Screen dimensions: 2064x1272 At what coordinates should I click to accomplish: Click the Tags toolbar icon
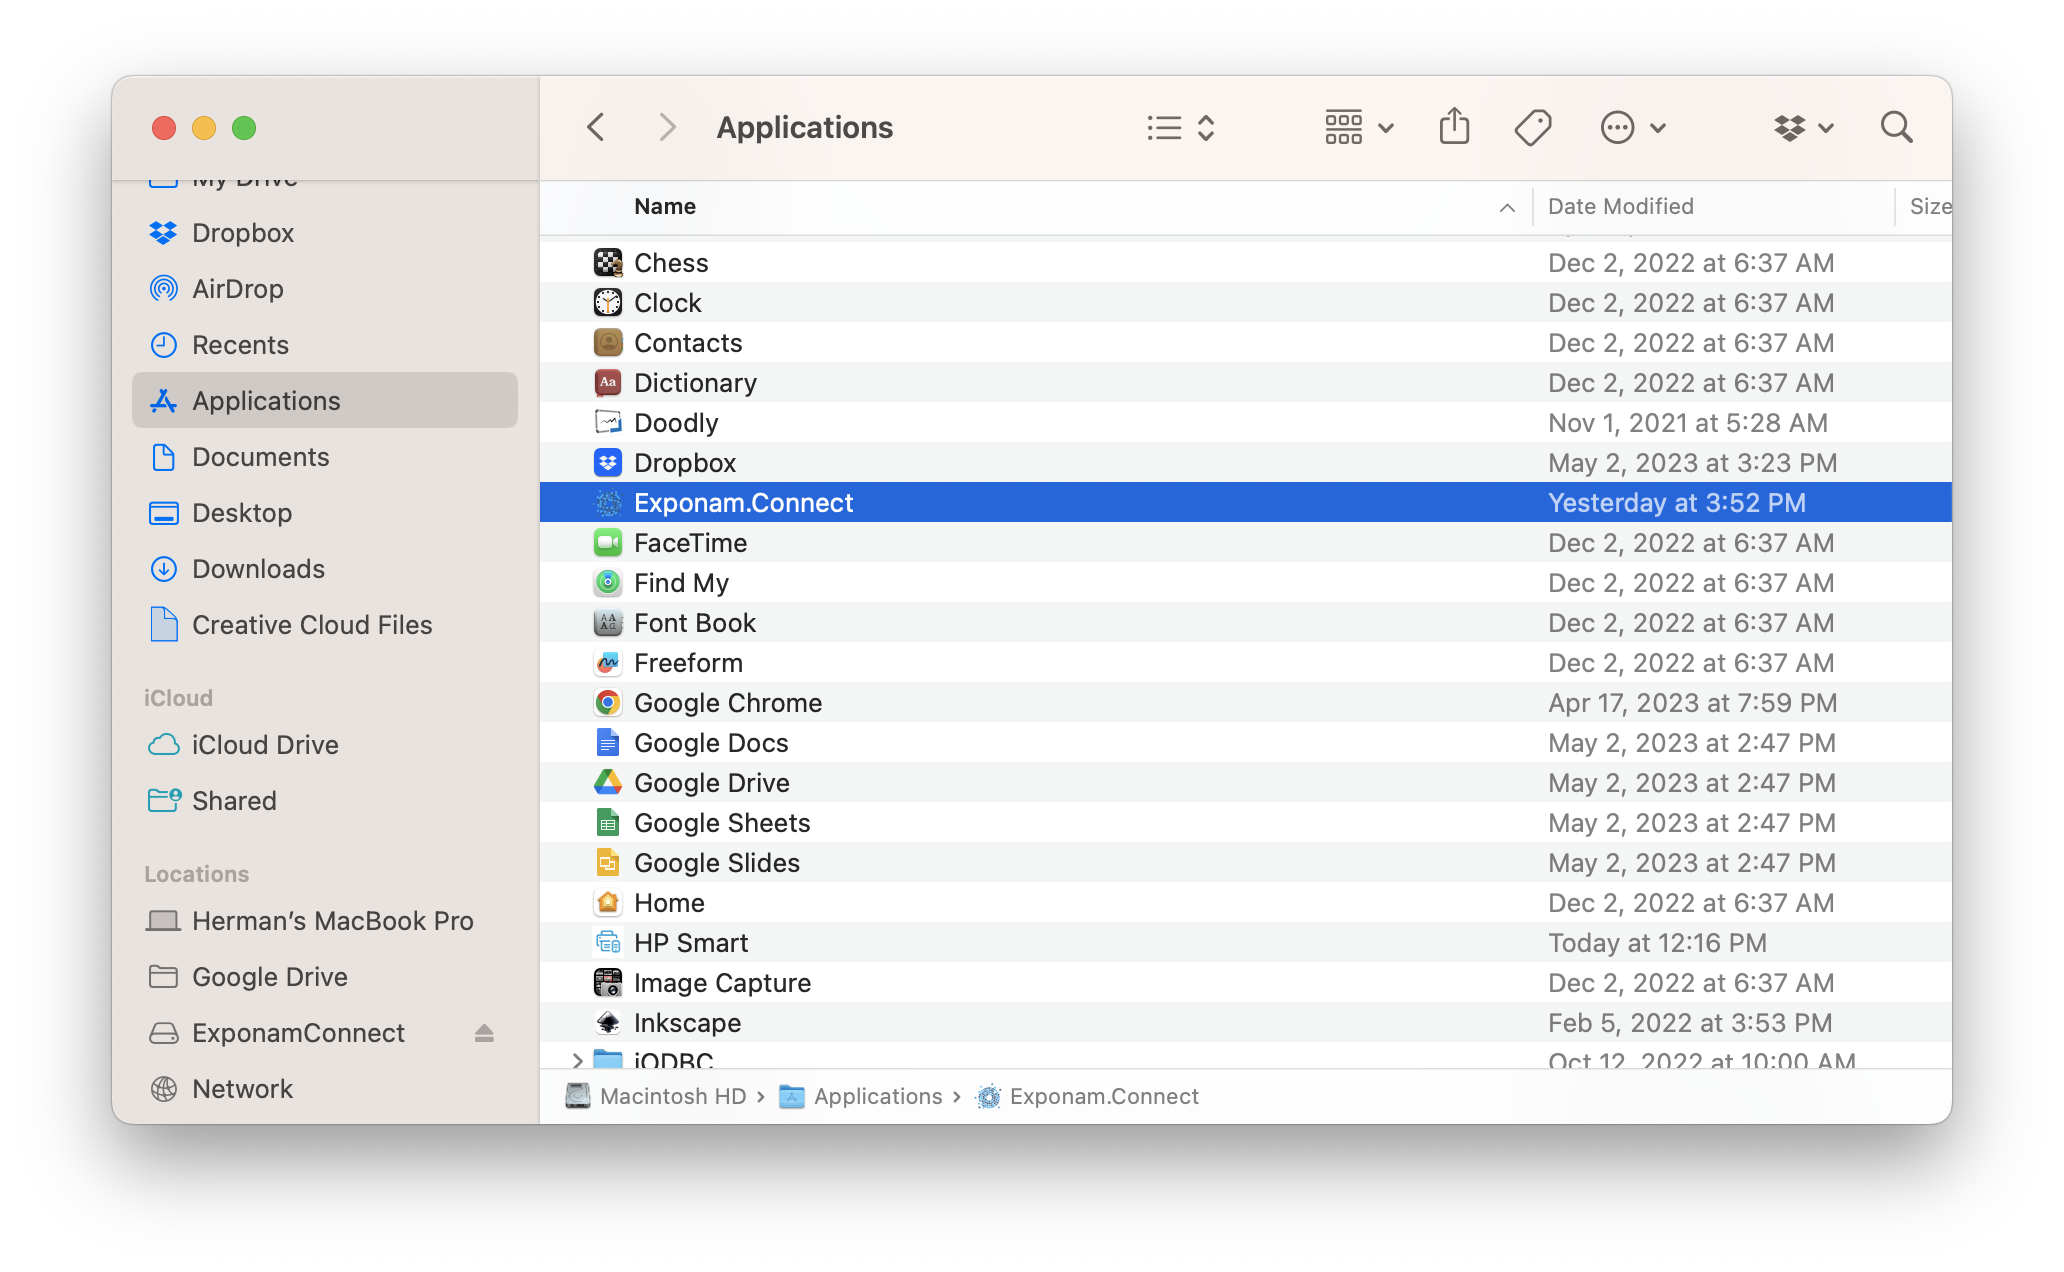(1532, 127)
